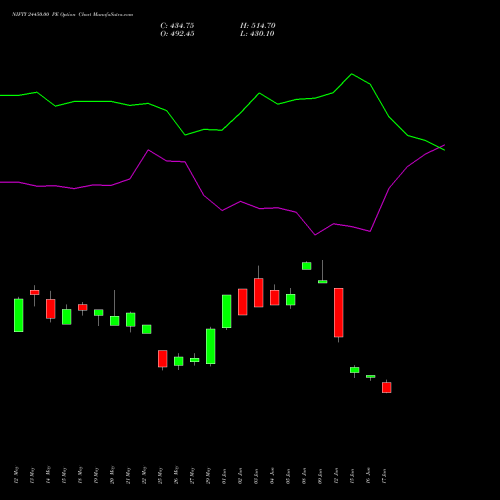Select the 13 May date label

(33, 475)
